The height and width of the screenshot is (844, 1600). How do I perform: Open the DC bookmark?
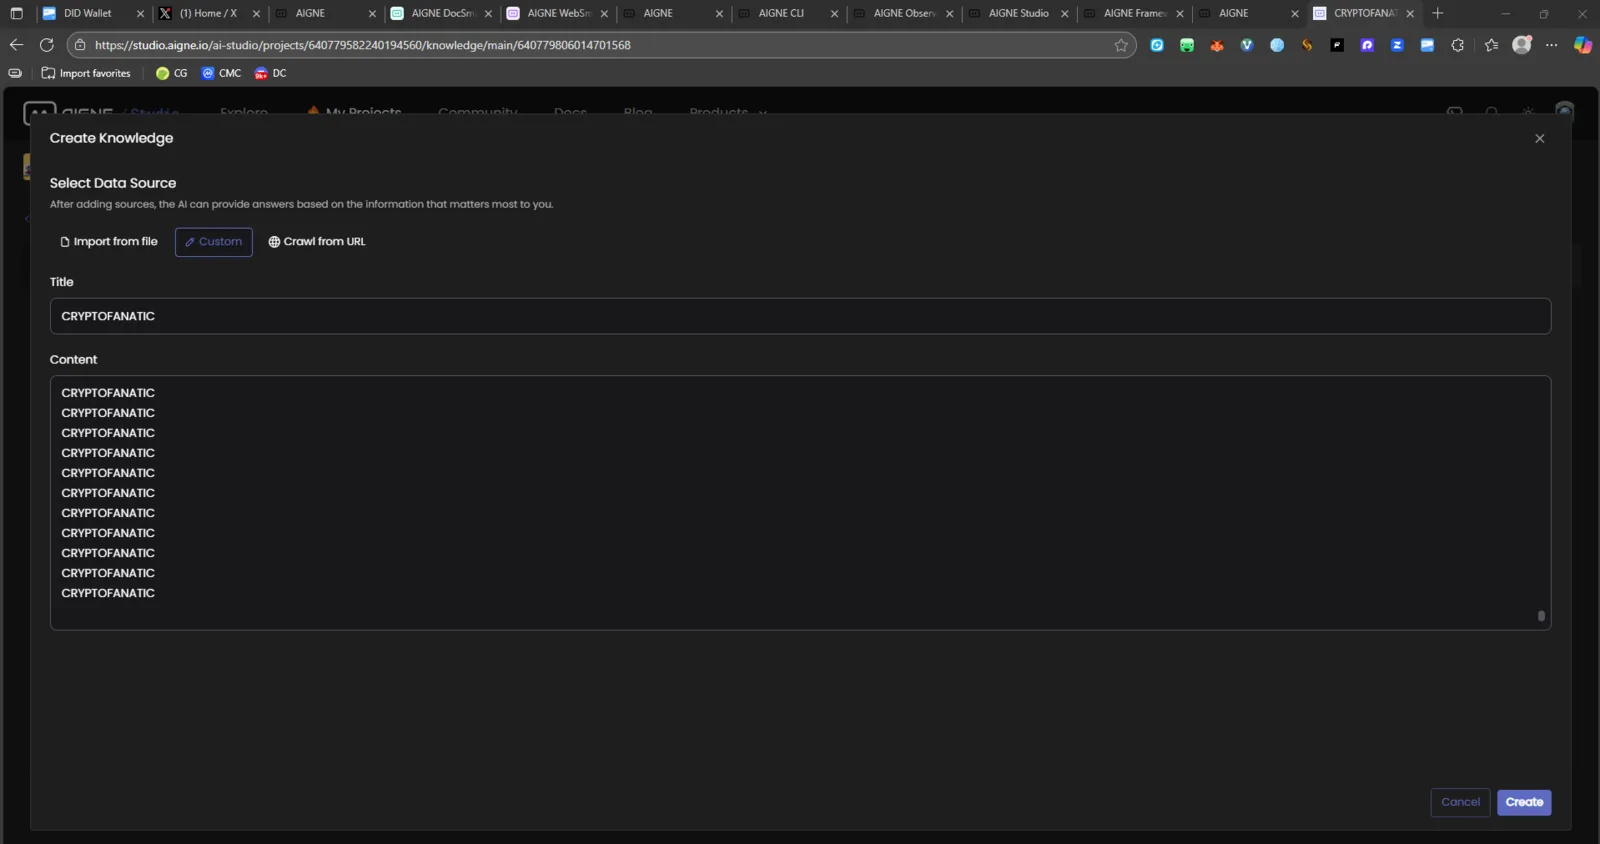[x=270, y=73]
